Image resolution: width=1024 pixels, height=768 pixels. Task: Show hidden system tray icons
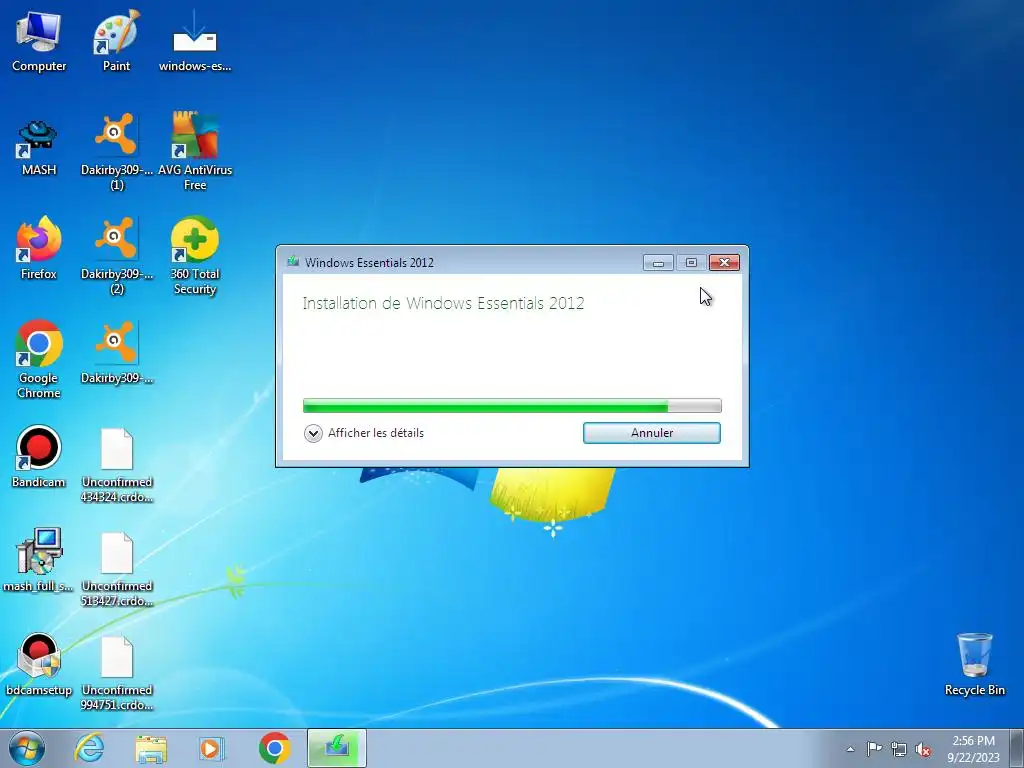tap(850, 749)
